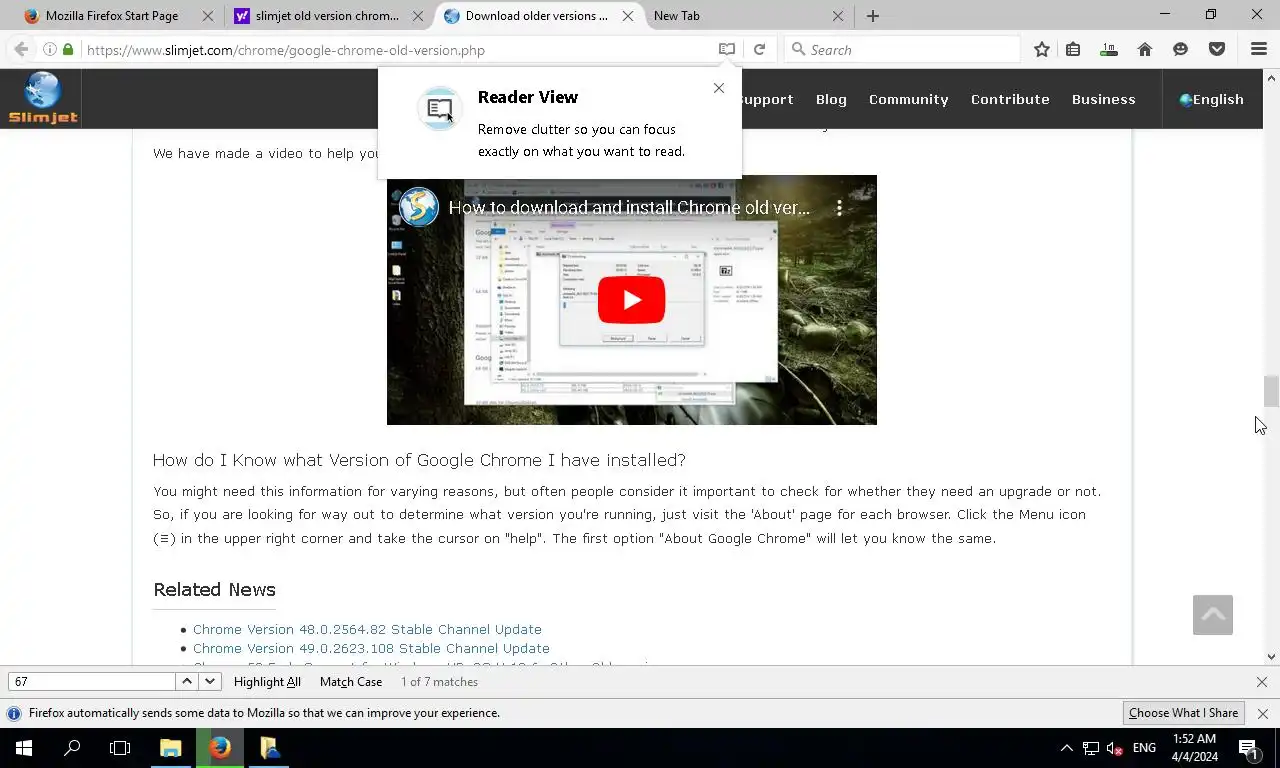This screenshot has width=1280, height=768.
Task: Open the Blog menu item
Action: pyautogui.click(x=831, y=99)
